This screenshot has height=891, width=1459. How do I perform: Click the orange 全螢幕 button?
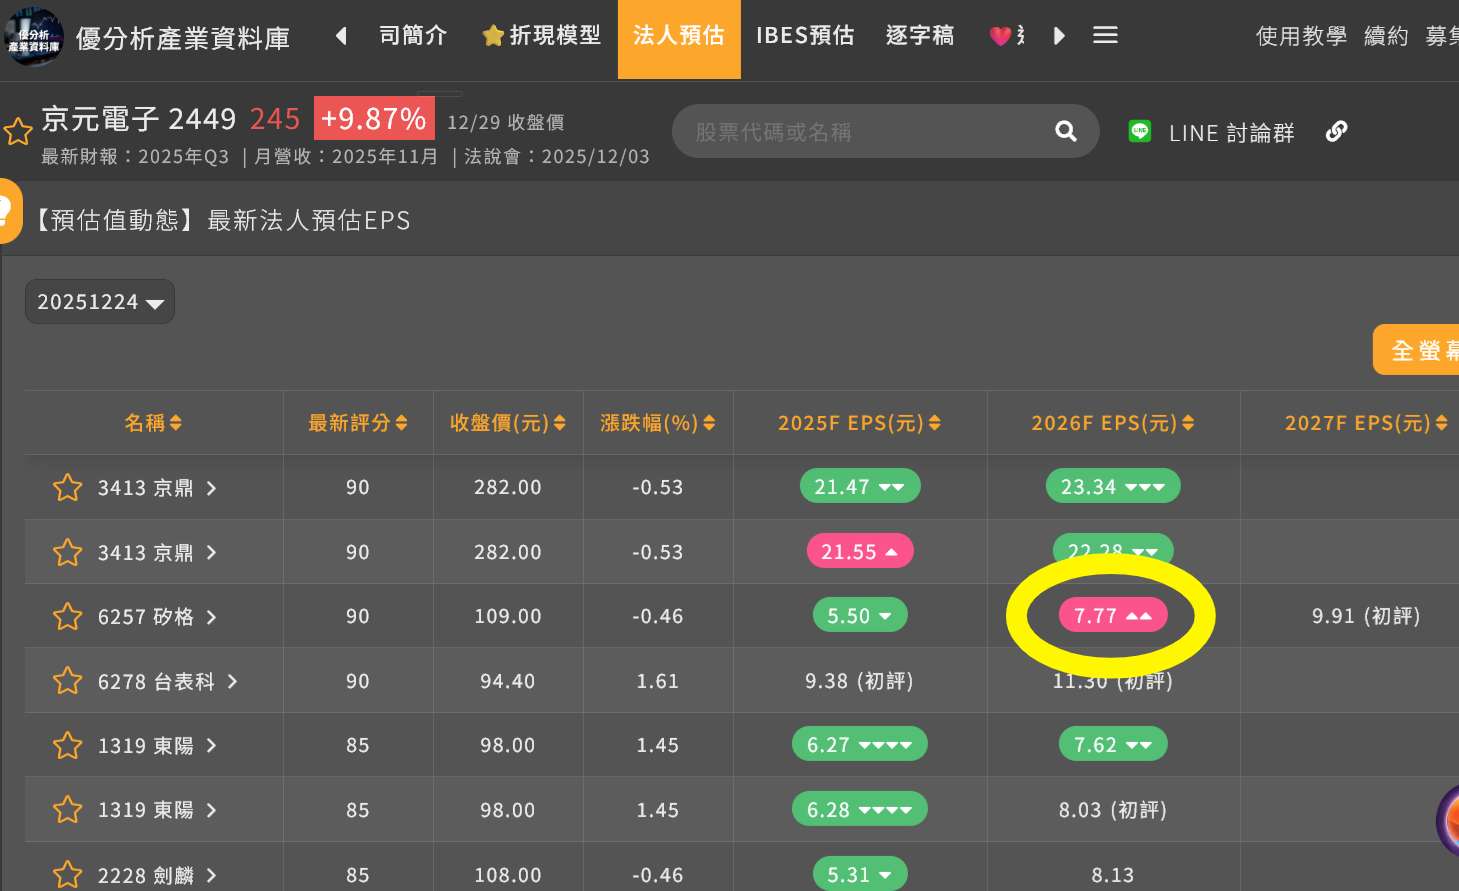tap(1420, 350)
